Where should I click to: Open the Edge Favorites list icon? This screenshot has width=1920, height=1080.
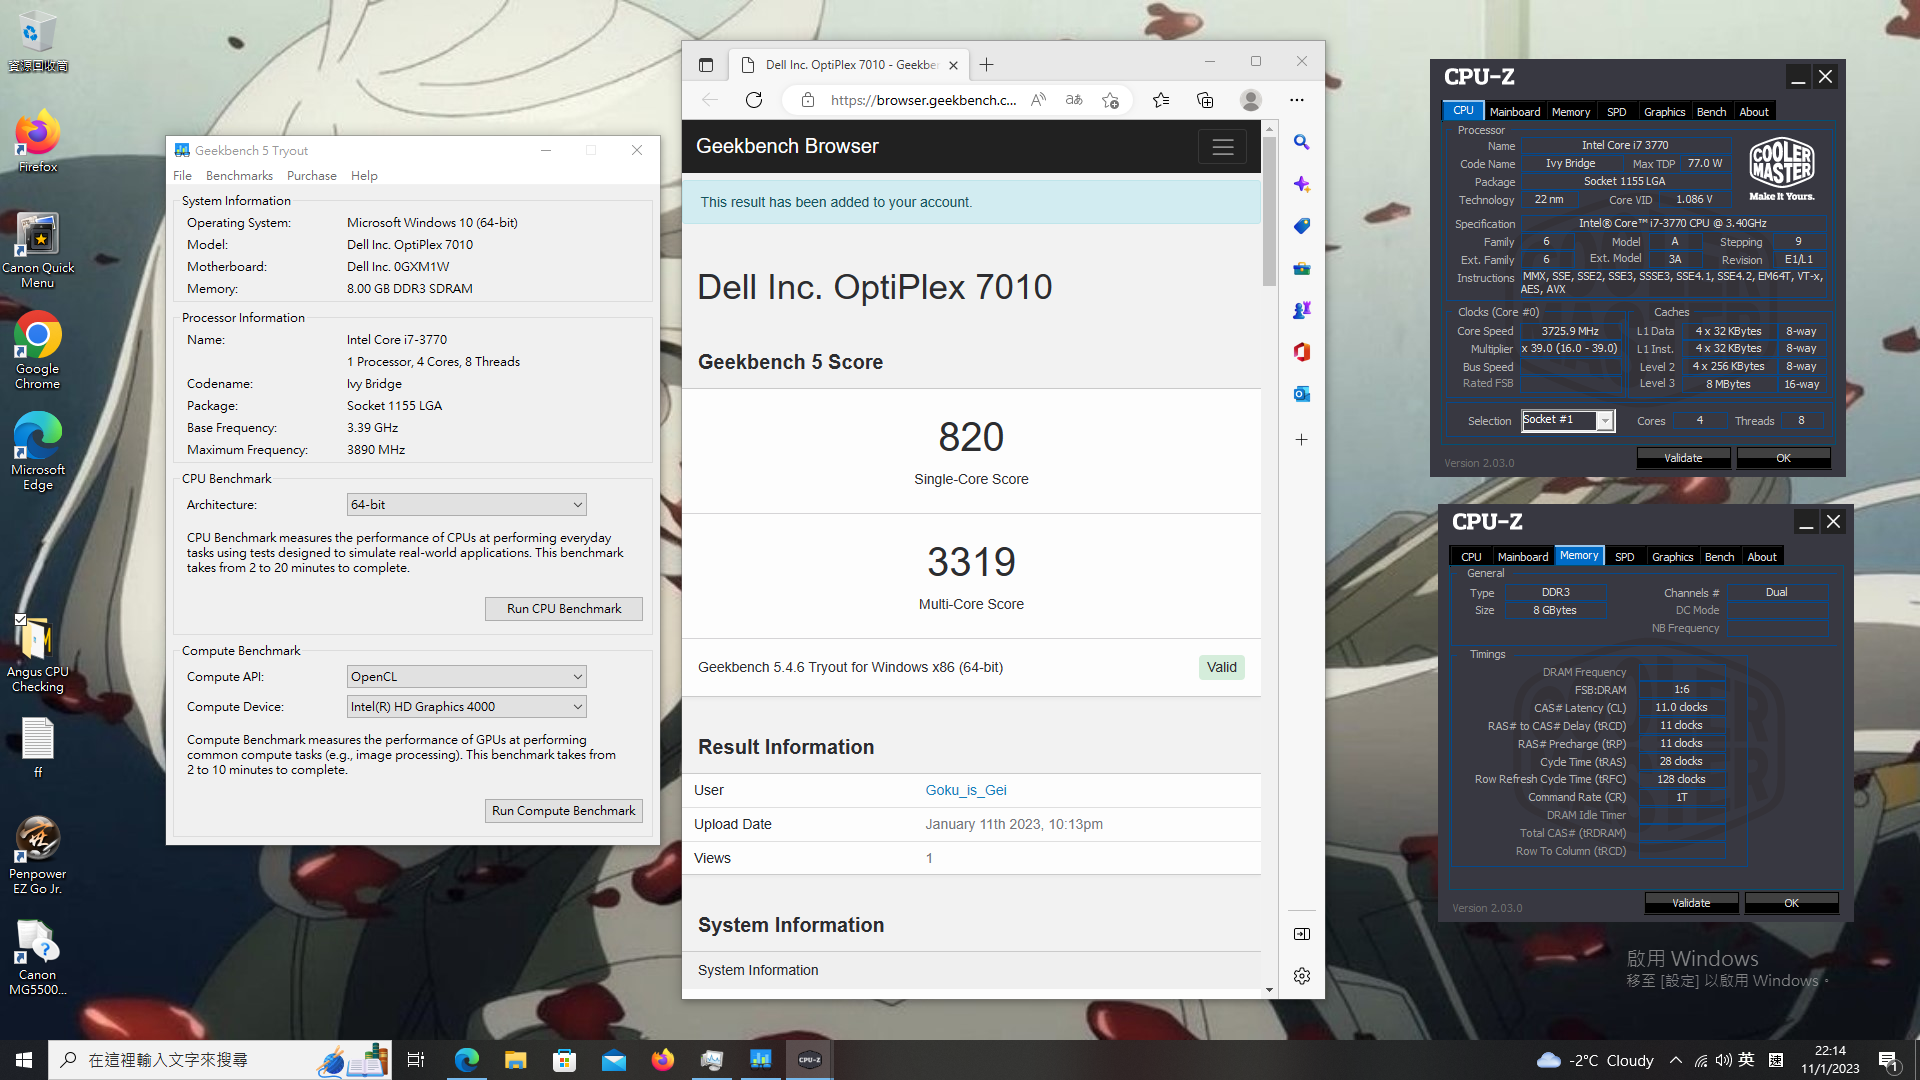1160,100
